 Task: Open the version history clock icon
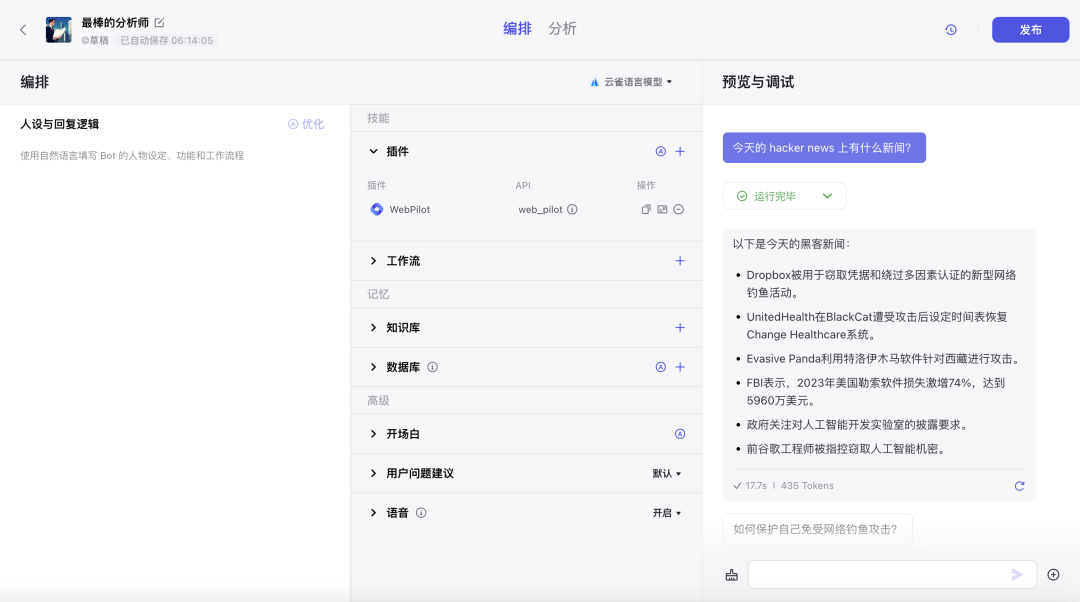[x=951, y=30]
